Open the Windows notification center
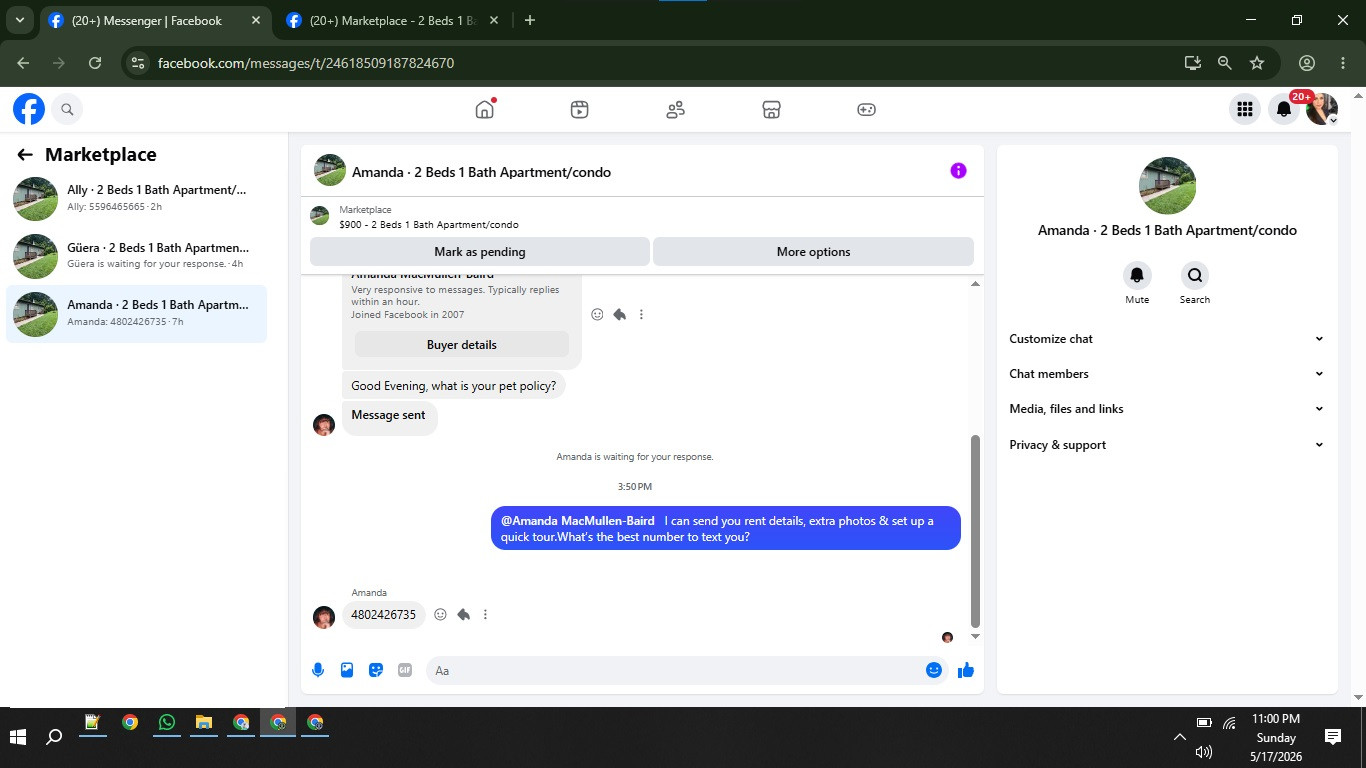This screenshot has height=768, width=1366. pos(1333,737)
